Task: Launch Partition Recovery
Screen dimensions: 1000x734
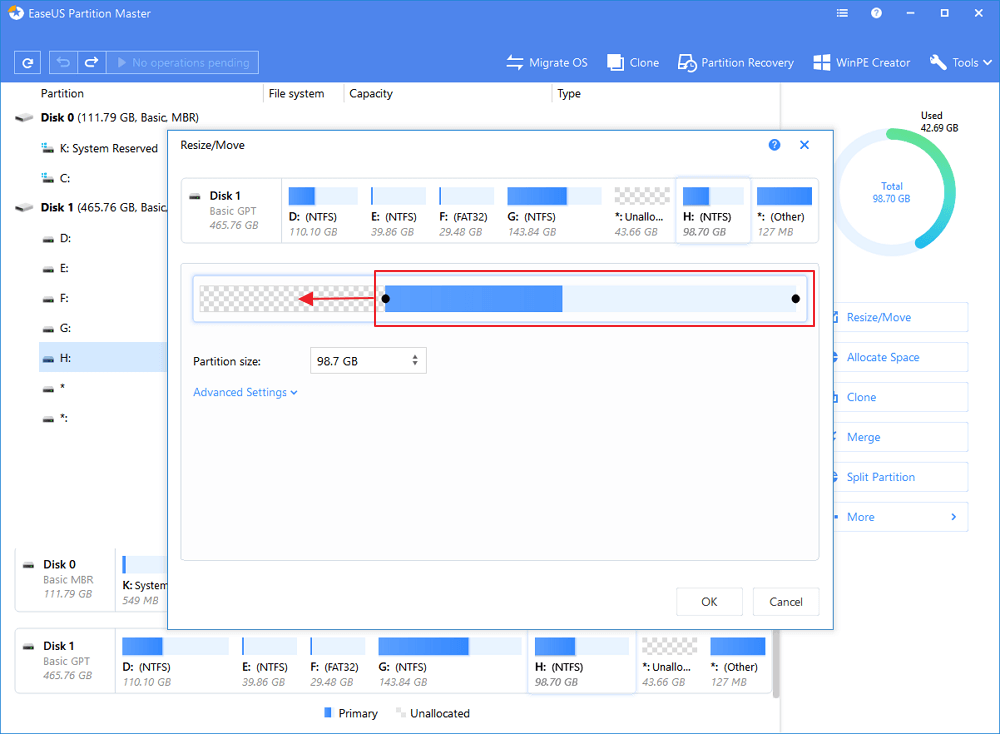Action: [x=736, y=62]
